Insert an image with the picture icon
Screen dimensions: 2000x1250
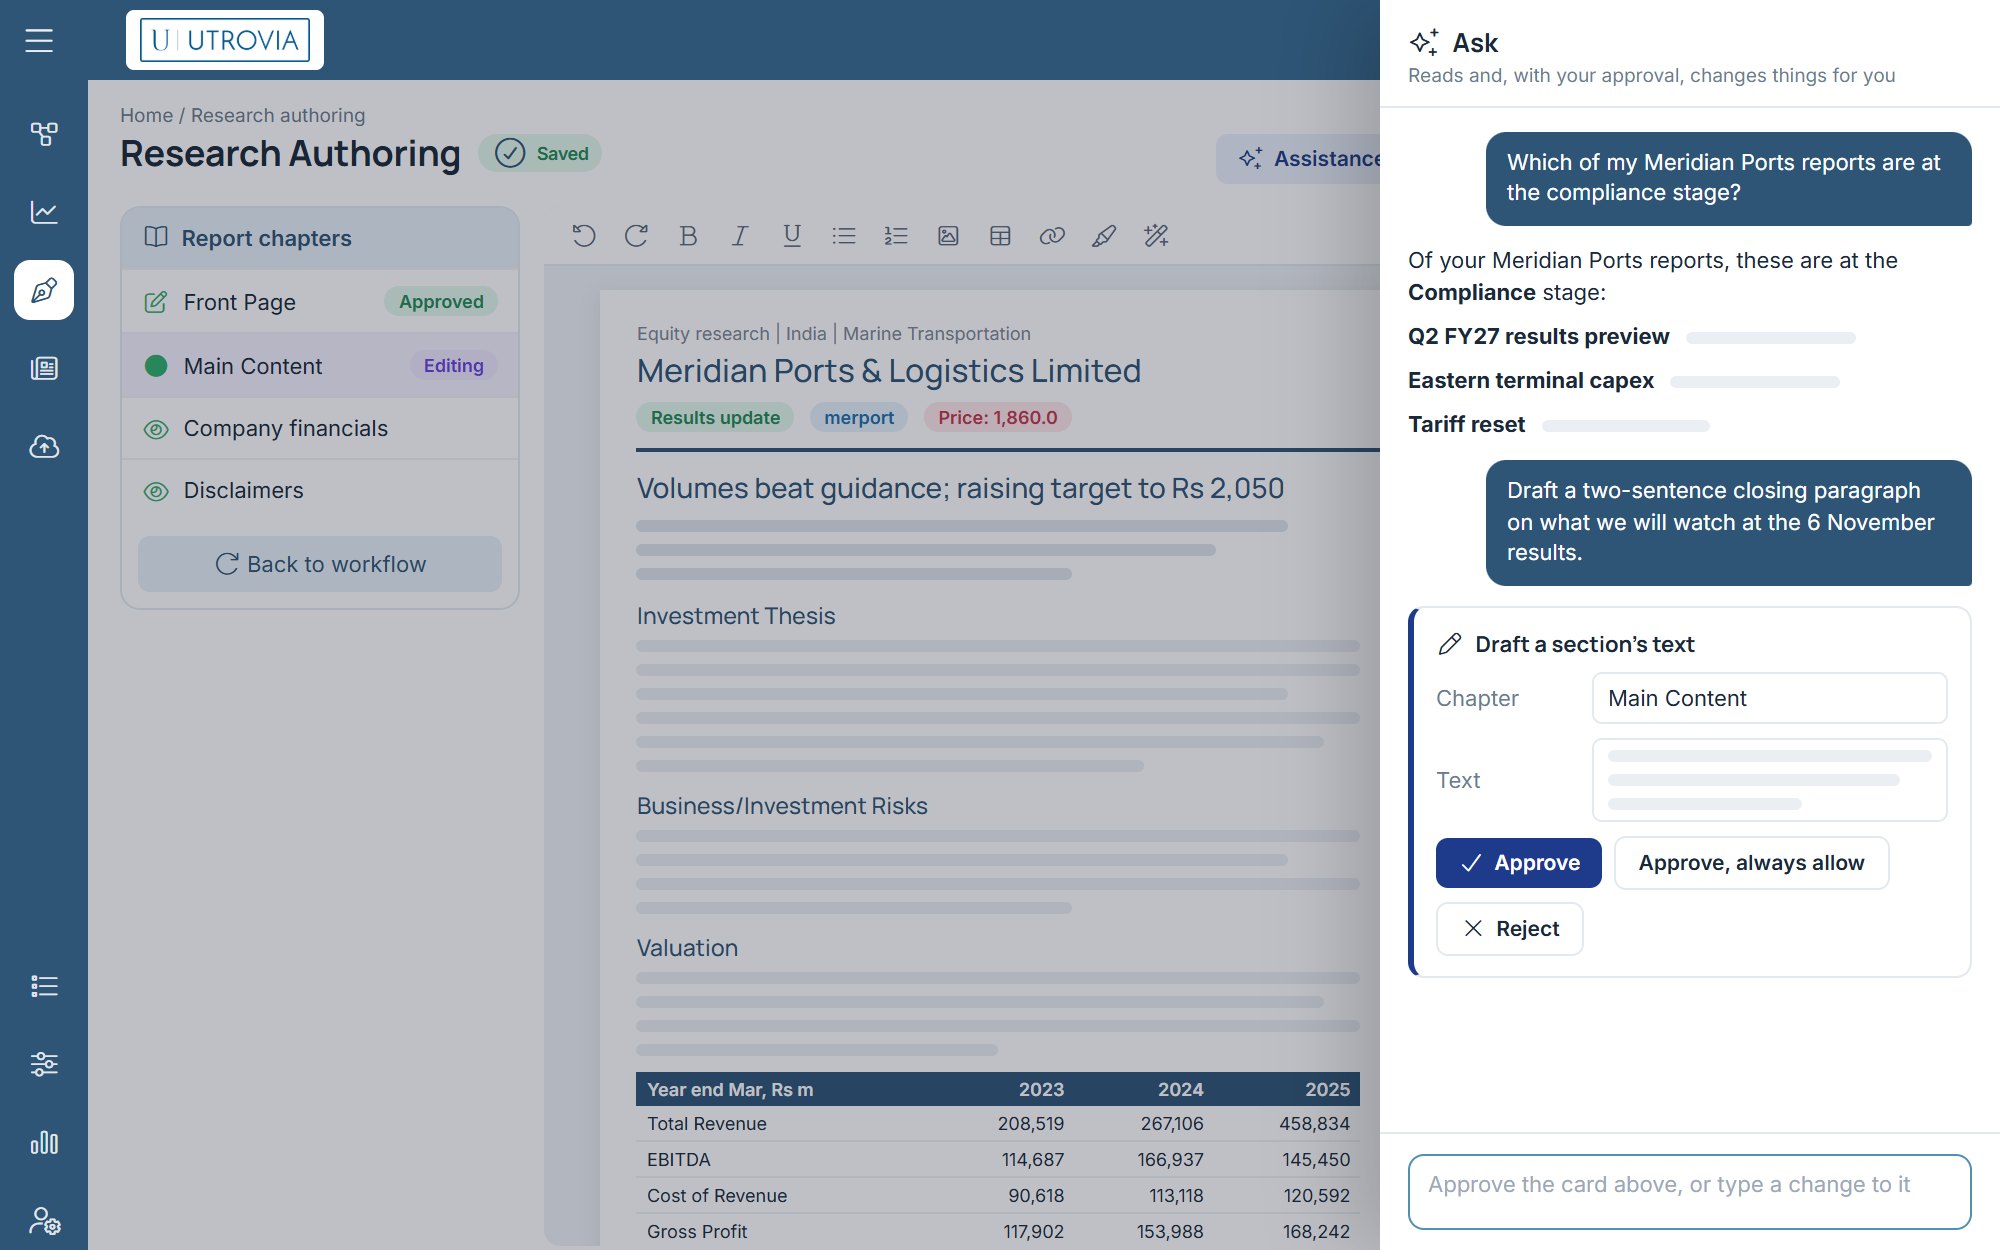click(x=948, y=236)
